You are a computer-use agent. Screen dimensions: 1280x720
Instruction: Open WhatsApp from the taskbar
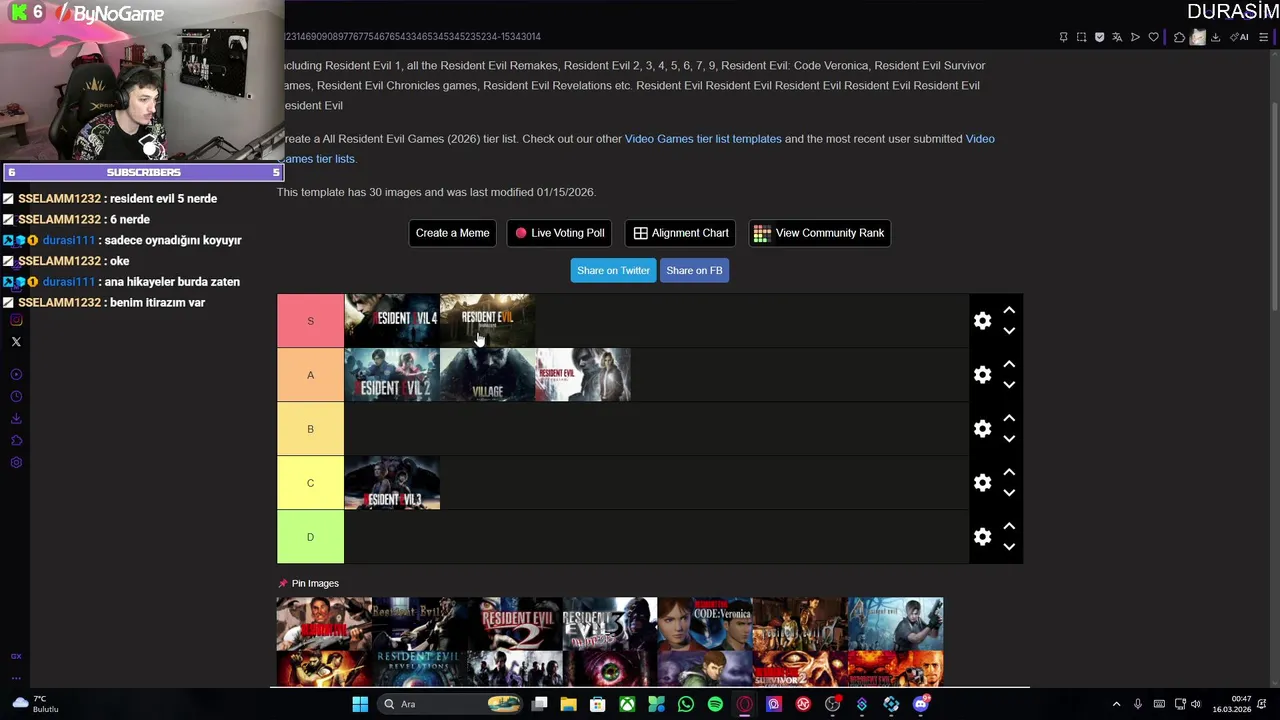click(686, 704)
